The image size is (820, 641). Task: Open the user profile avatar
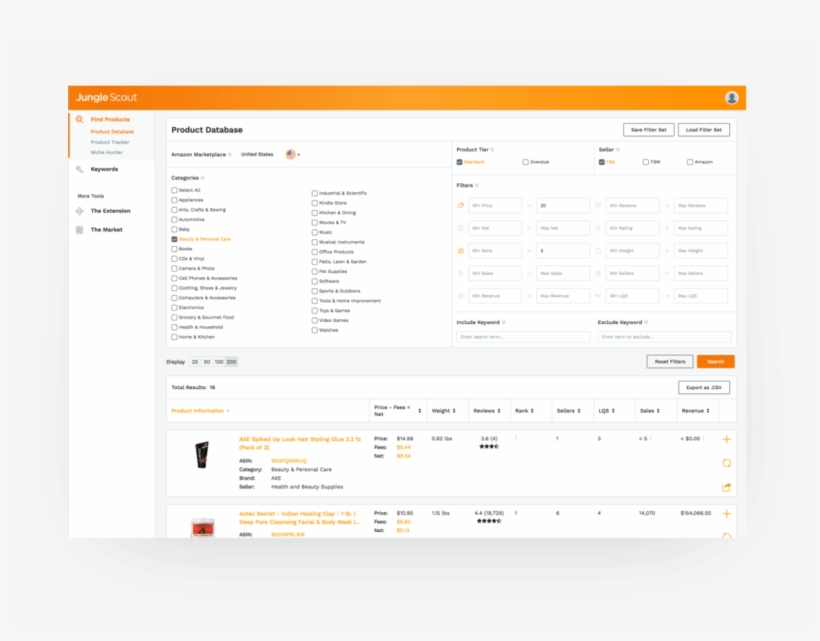(731, 98)
